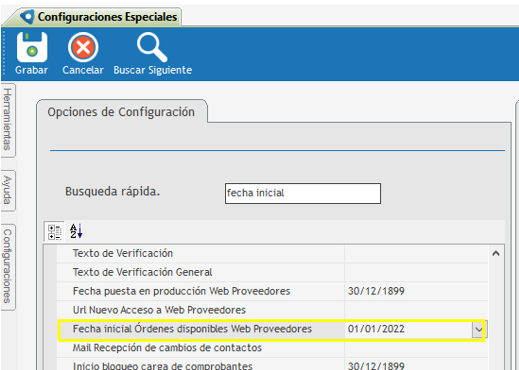Click the Grabar save disk icon
The width and height of the screenshot is (519, 370).
point(32,47)
